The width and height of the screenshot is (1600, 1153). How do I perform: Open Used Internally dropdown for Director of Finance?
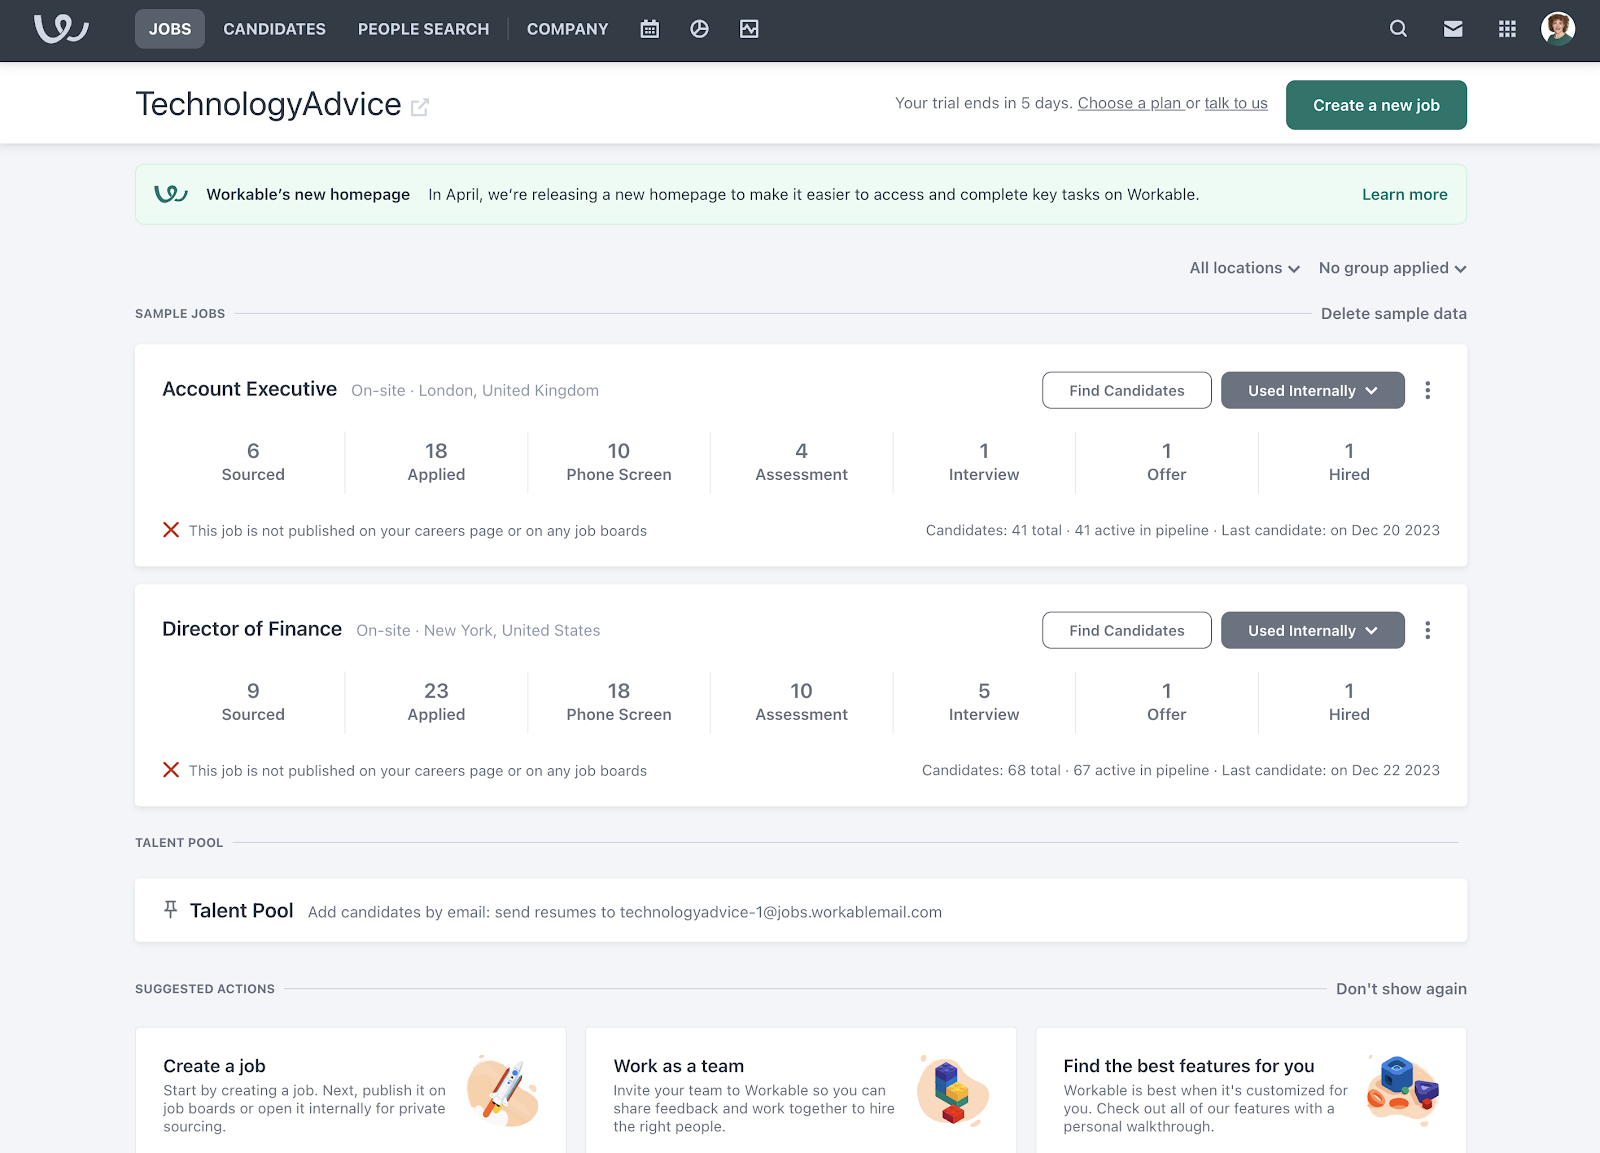[x=1313, y=630]
